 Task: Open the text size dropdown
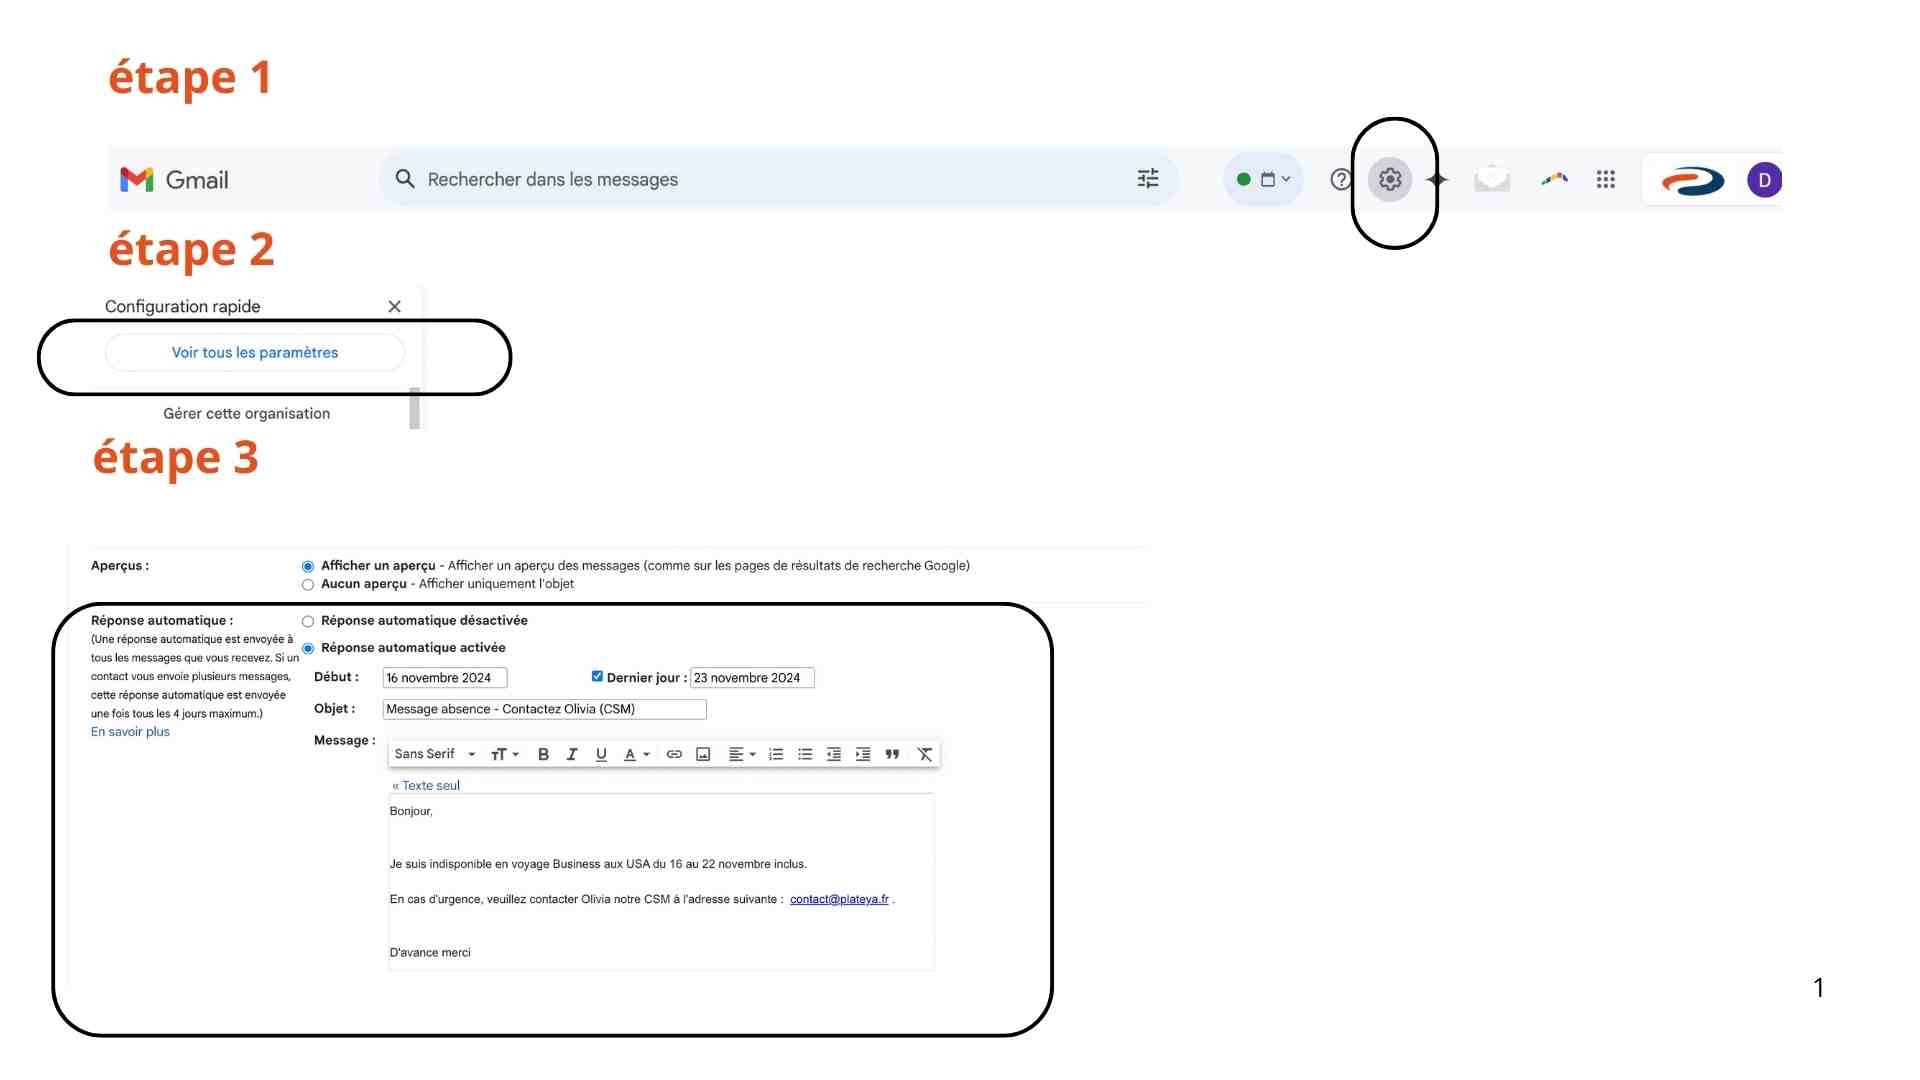pyautogui.click(x=505, y=755)
